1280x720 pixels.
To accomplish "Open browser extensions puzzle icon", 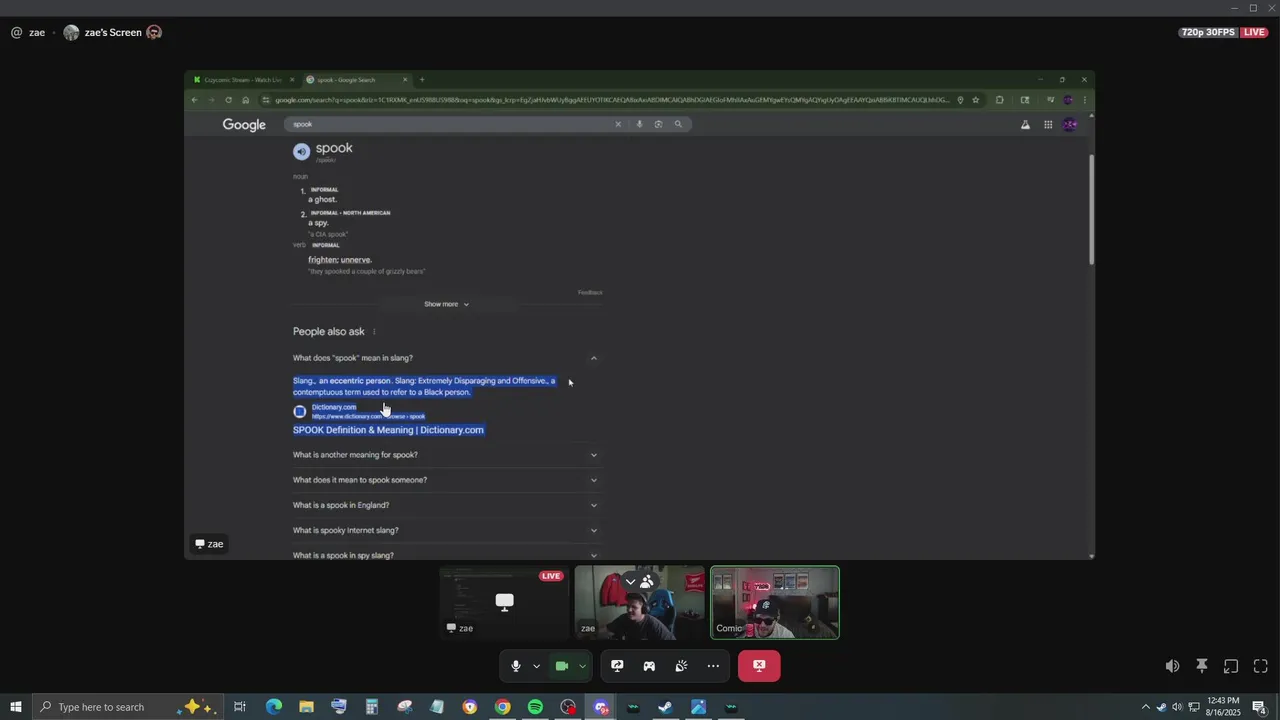I will coord(999,100).
